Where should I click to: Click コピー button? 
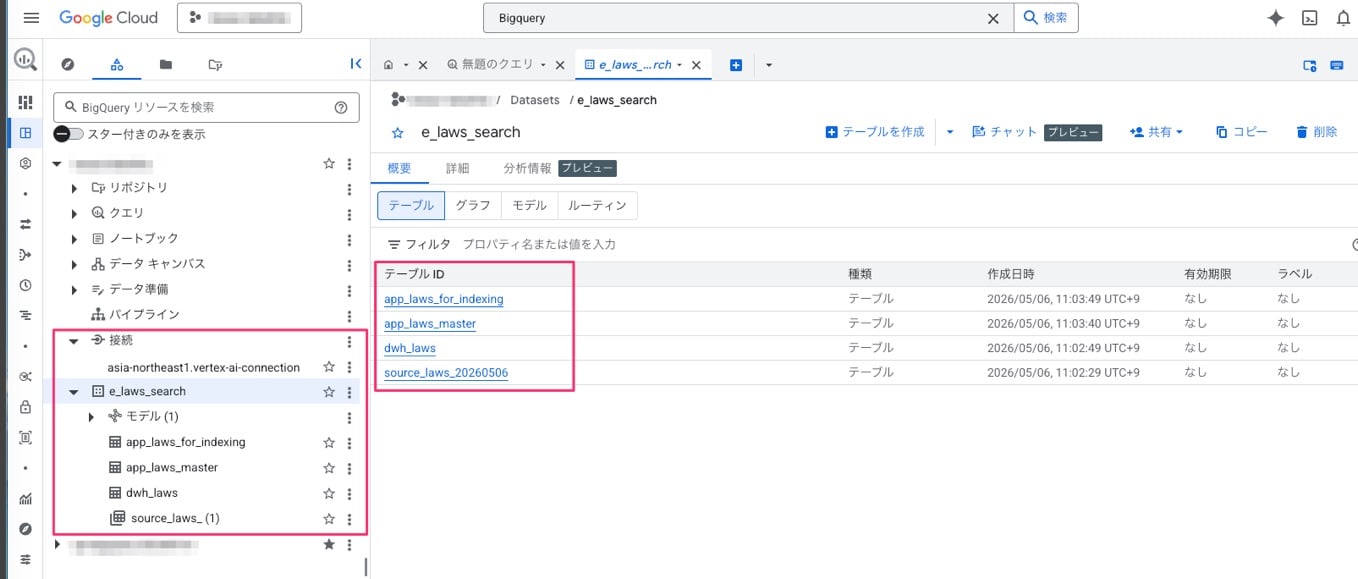(x=1241, y=132)
